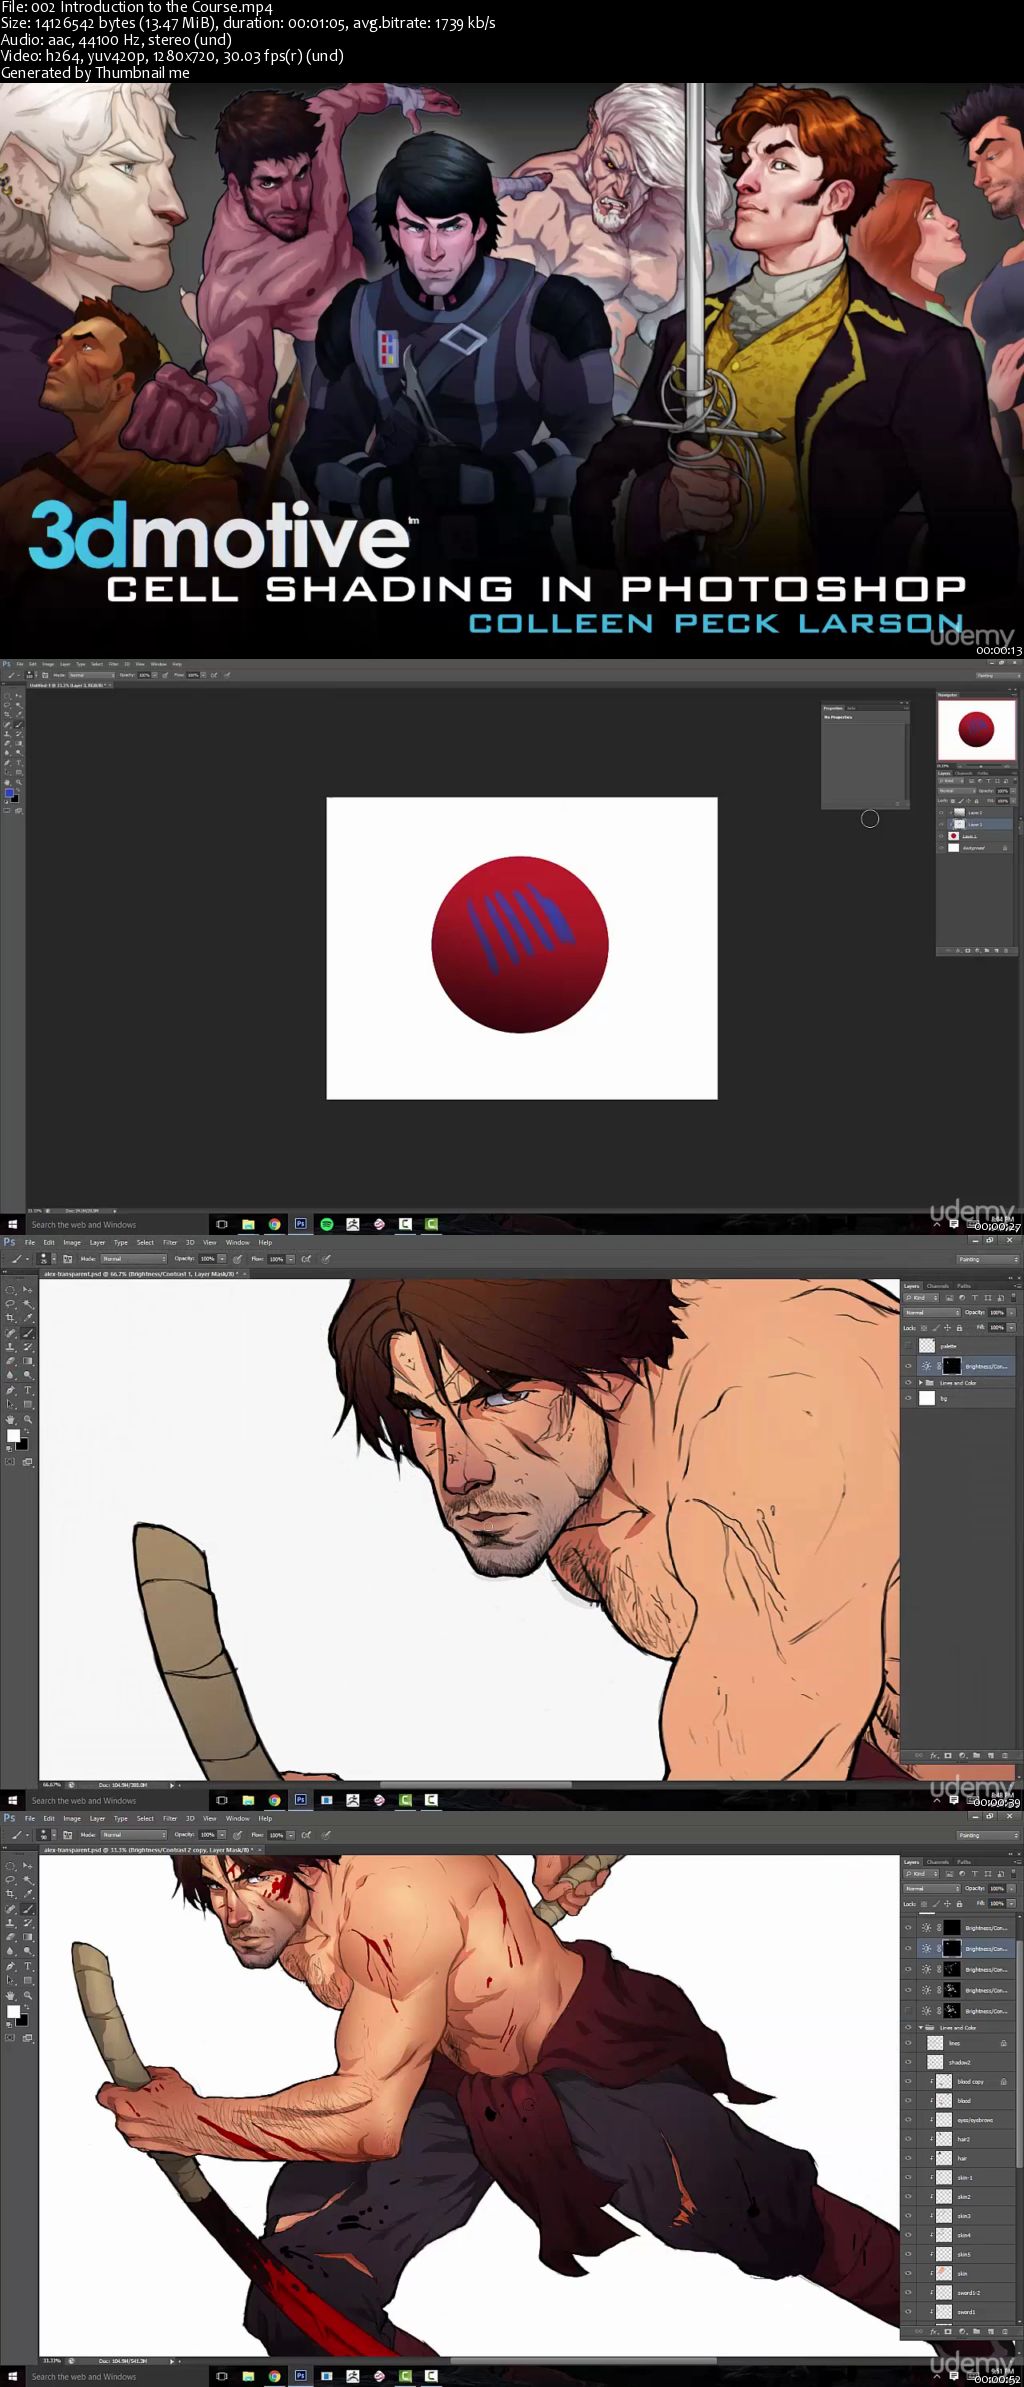Screen dimensions: 1024x2387
Task: Filter by type layers in face close-up Layers panel
Action: (975, 1298)
